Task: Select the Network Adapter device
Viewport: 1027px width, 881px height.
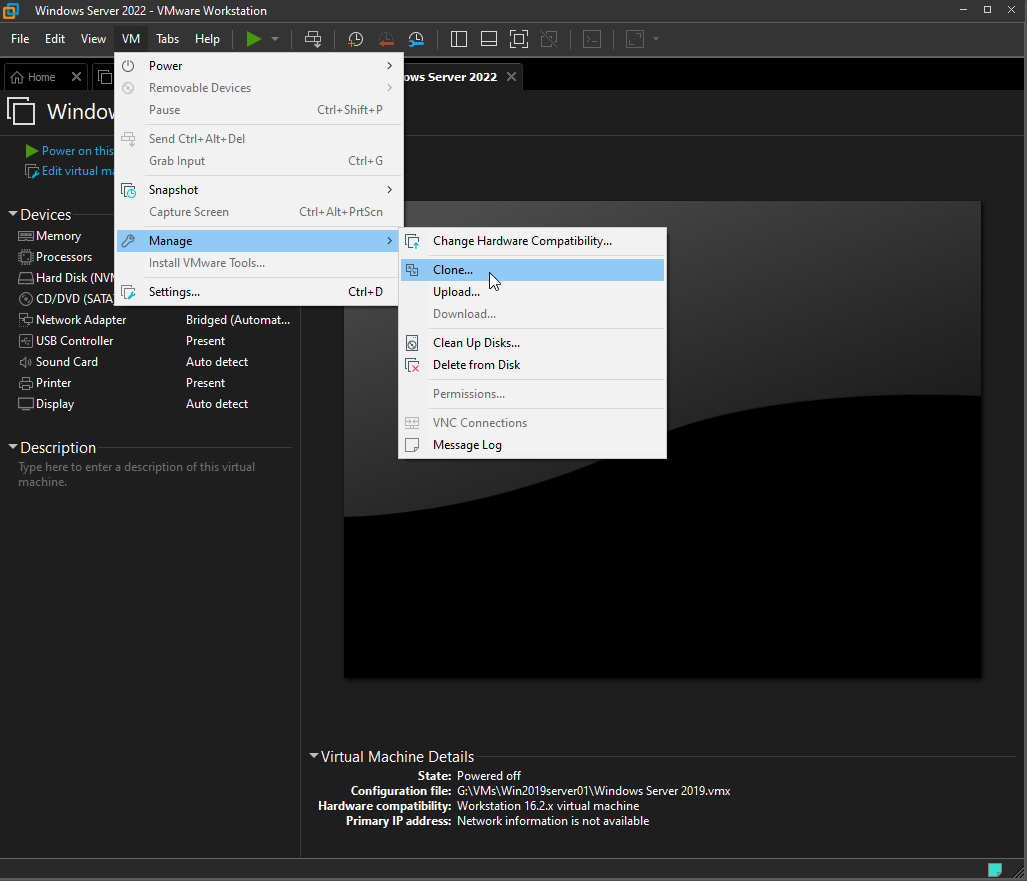Action: pyautogui.click(x=155, y=320)
